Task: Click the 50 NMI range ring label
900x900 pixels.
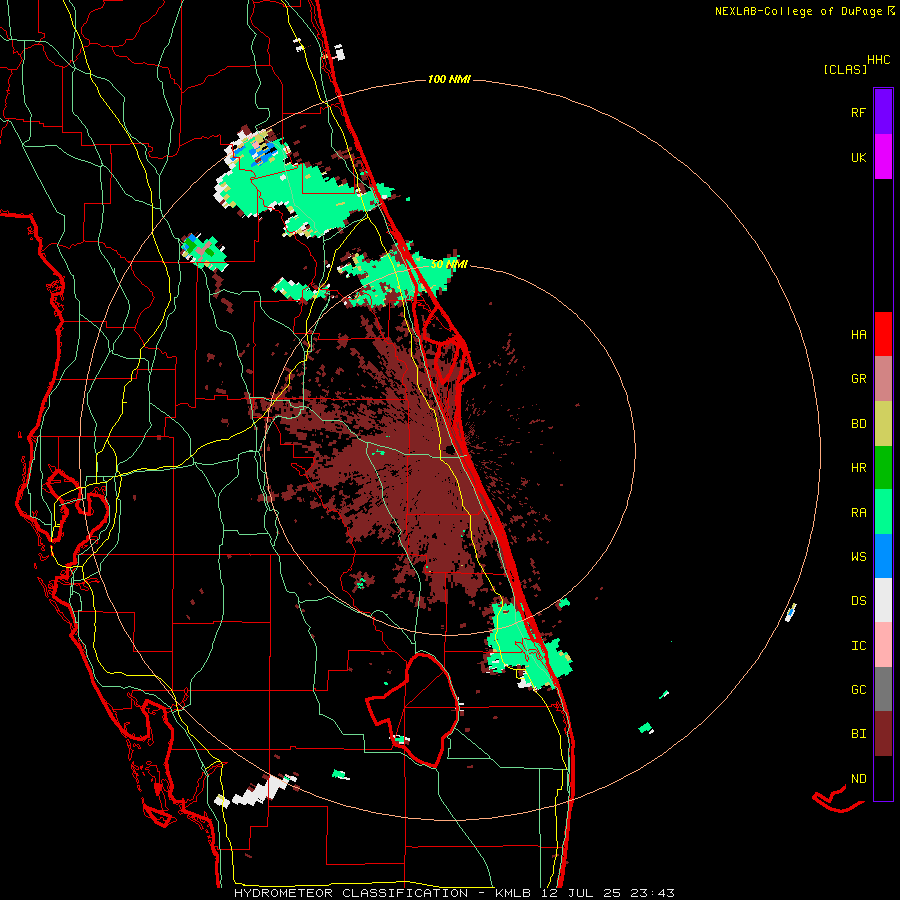Action: click(449, 264)
